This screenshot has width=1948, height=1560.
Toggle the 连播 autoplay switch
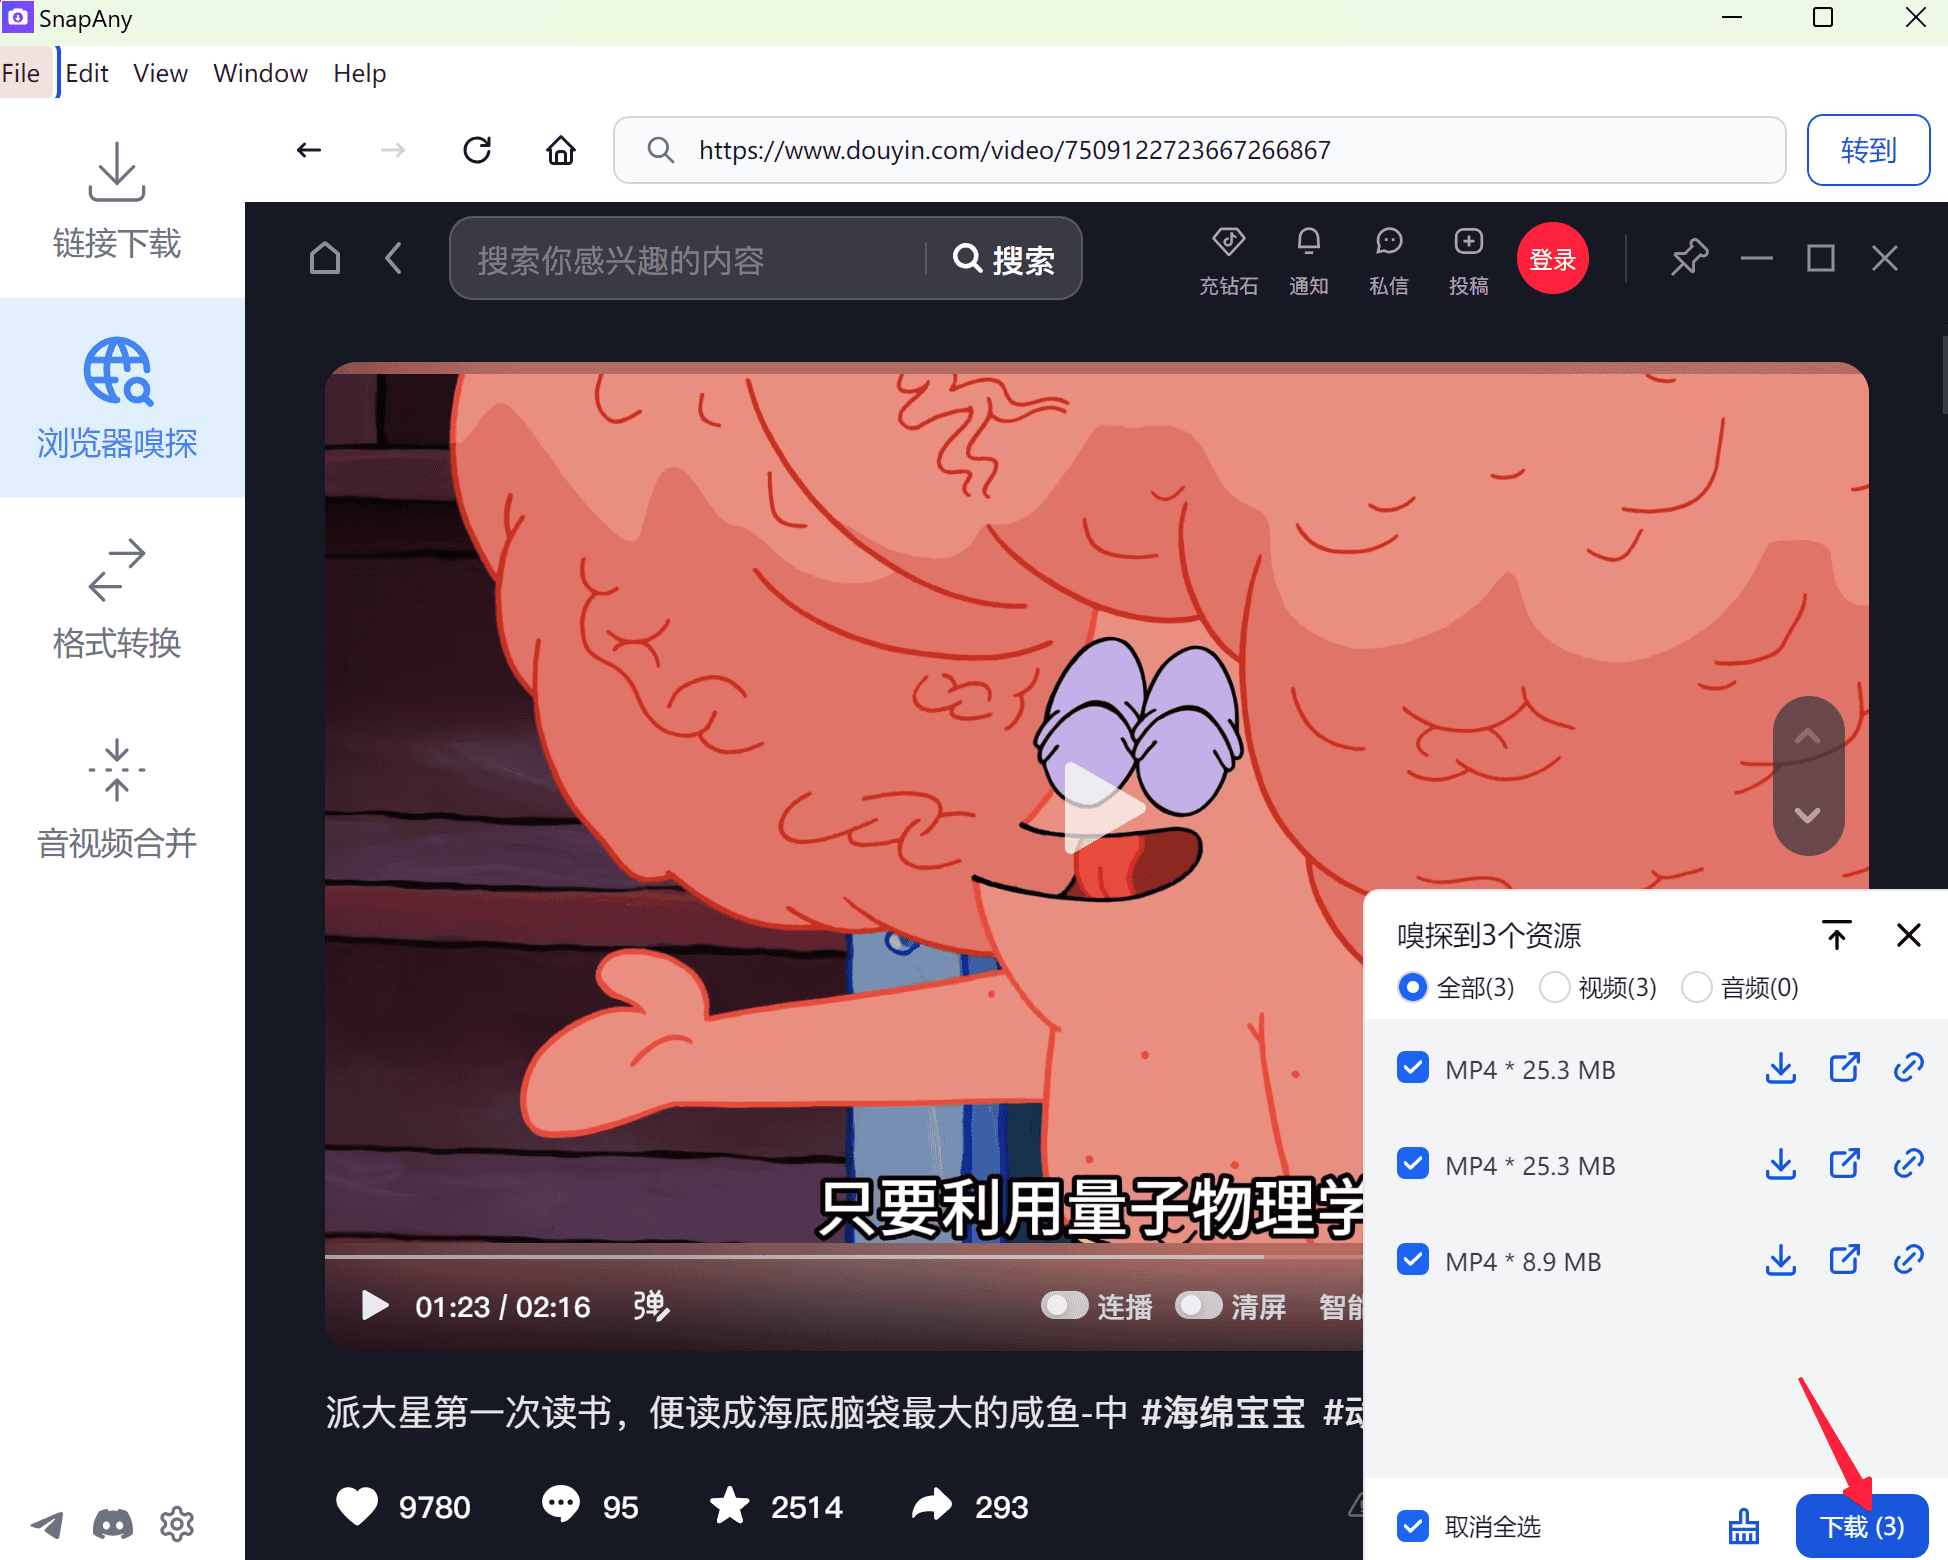[x=1064, y=1306]
